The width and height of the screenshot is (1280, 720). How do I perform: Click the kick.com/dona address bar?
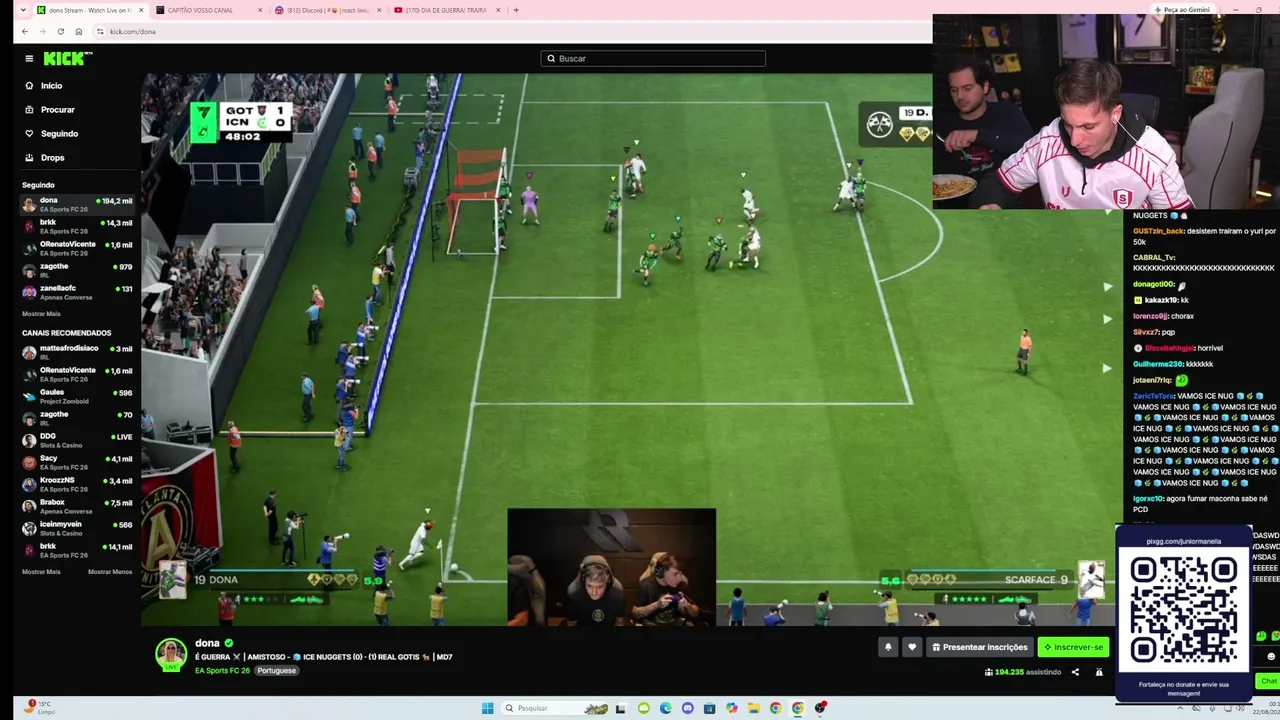click(510, 31)
